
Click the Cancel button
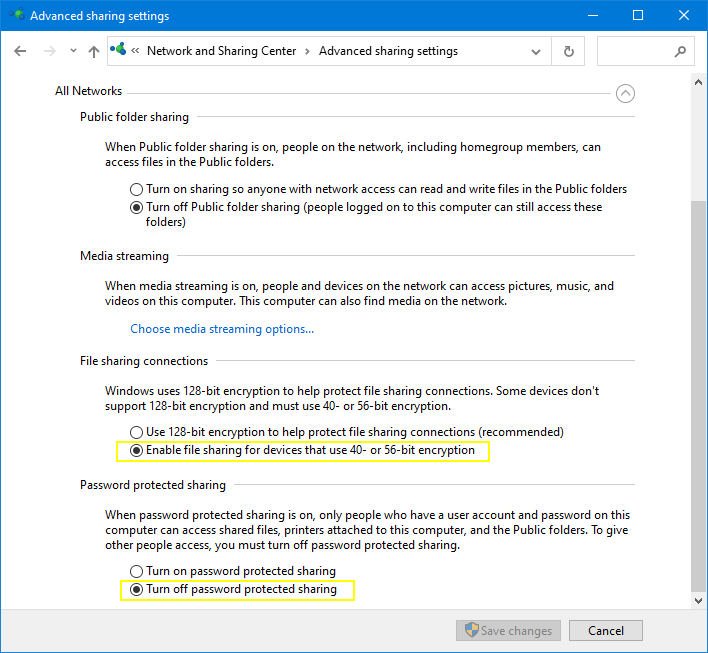pyautogui.click(x=606, y=631)
